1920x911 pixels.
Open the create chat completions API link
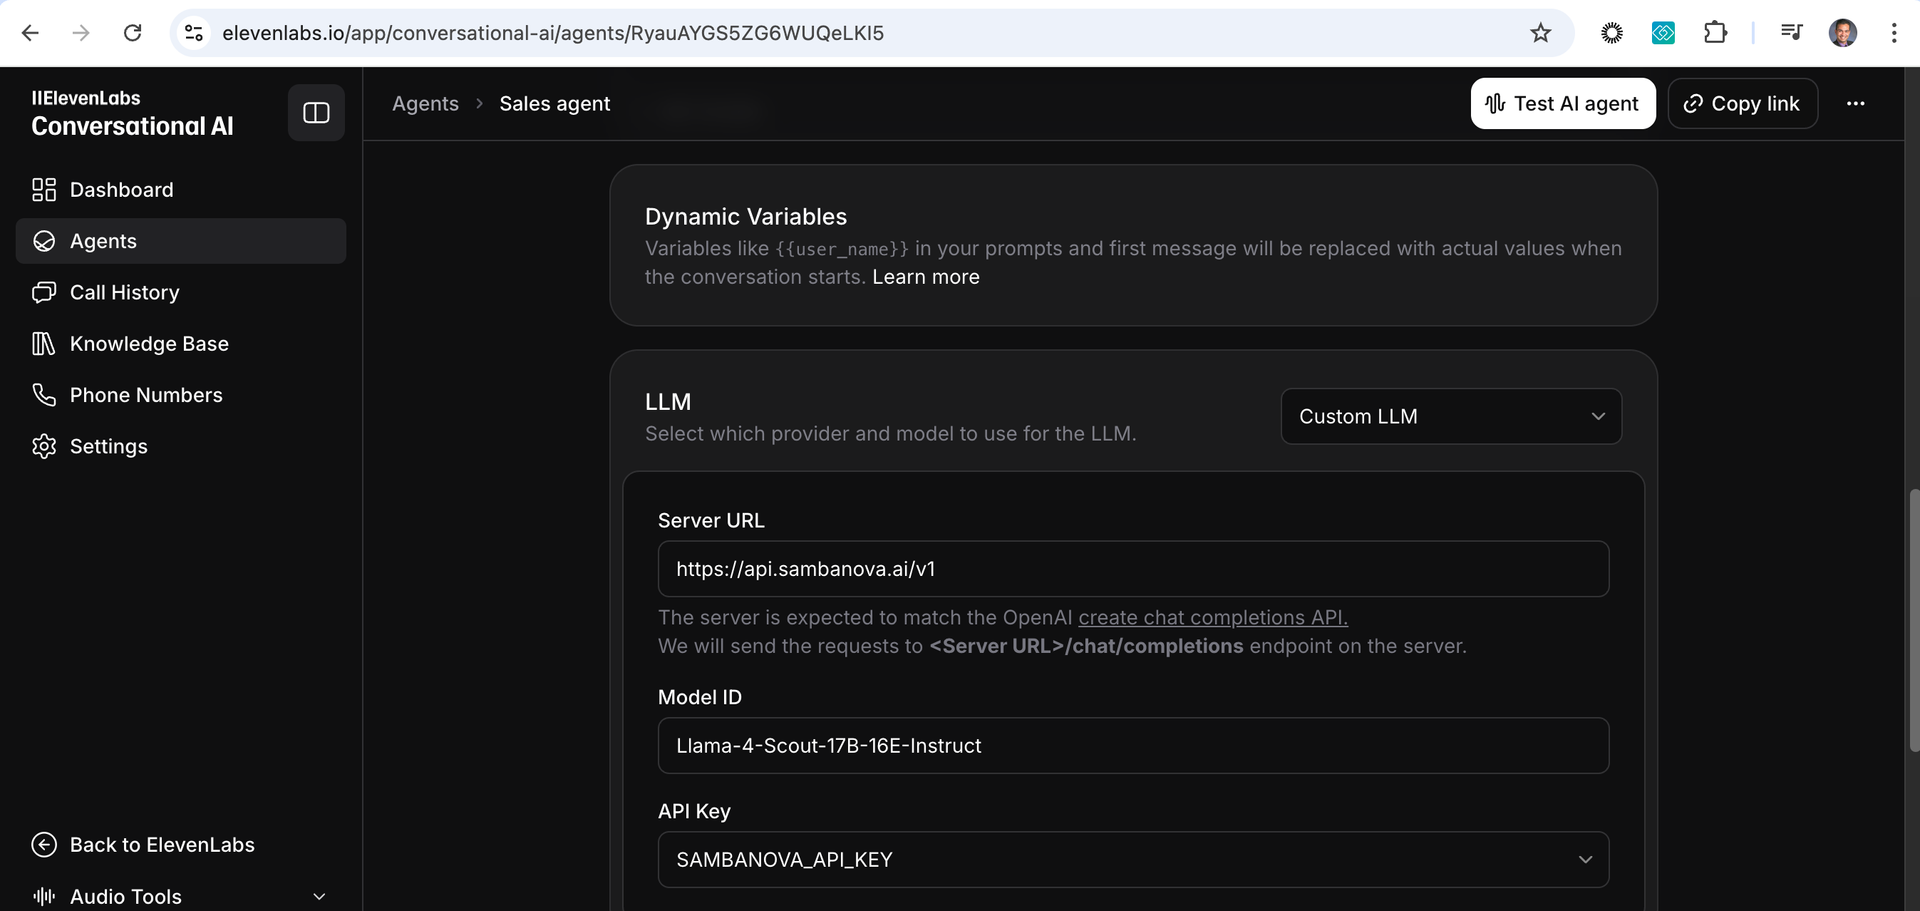point(1213,617)
